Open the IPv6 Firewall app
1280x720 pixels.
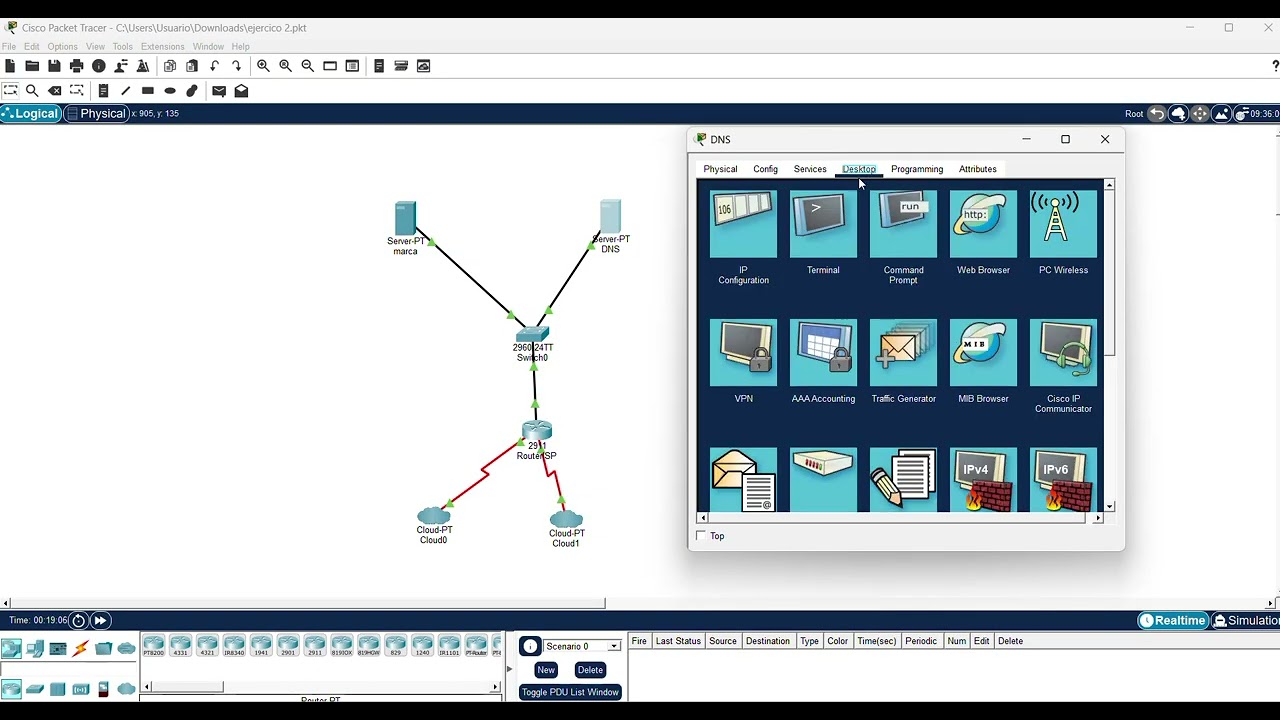point(1063,480)
